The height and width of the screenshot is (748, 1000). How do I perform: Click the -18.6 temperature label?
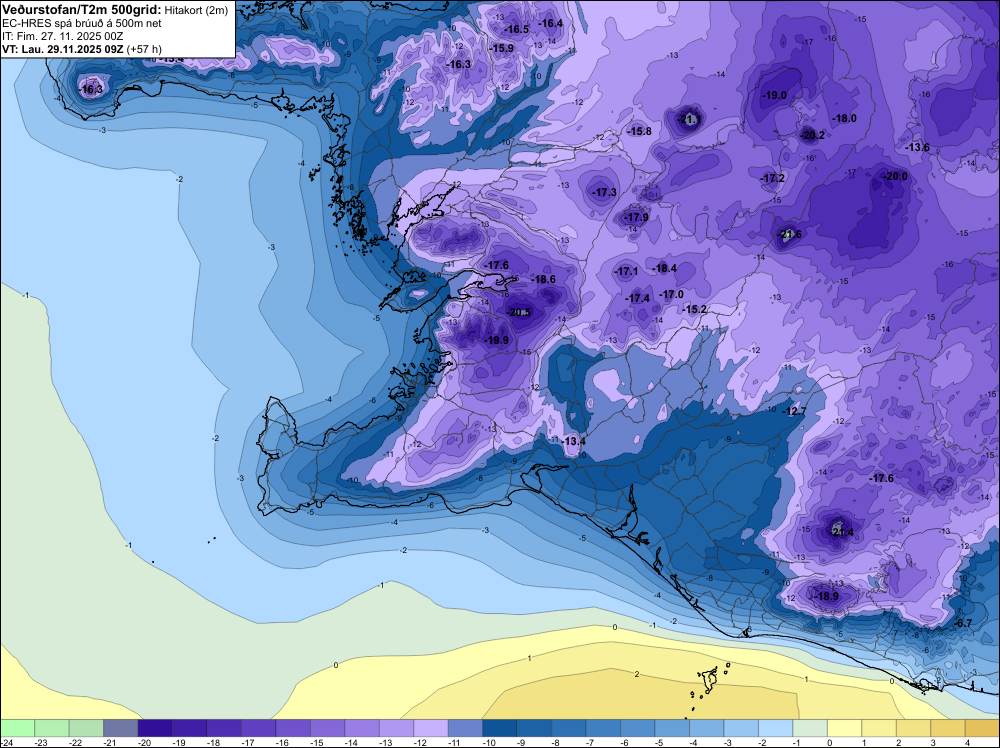(544, 279)
